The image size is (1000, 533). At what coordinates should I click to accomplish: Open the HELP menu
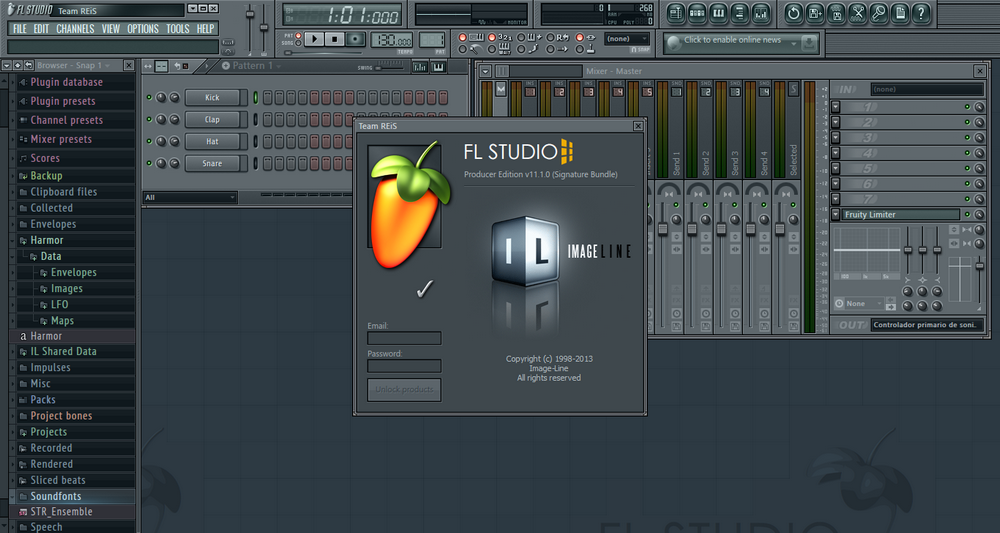click(205, 29)
